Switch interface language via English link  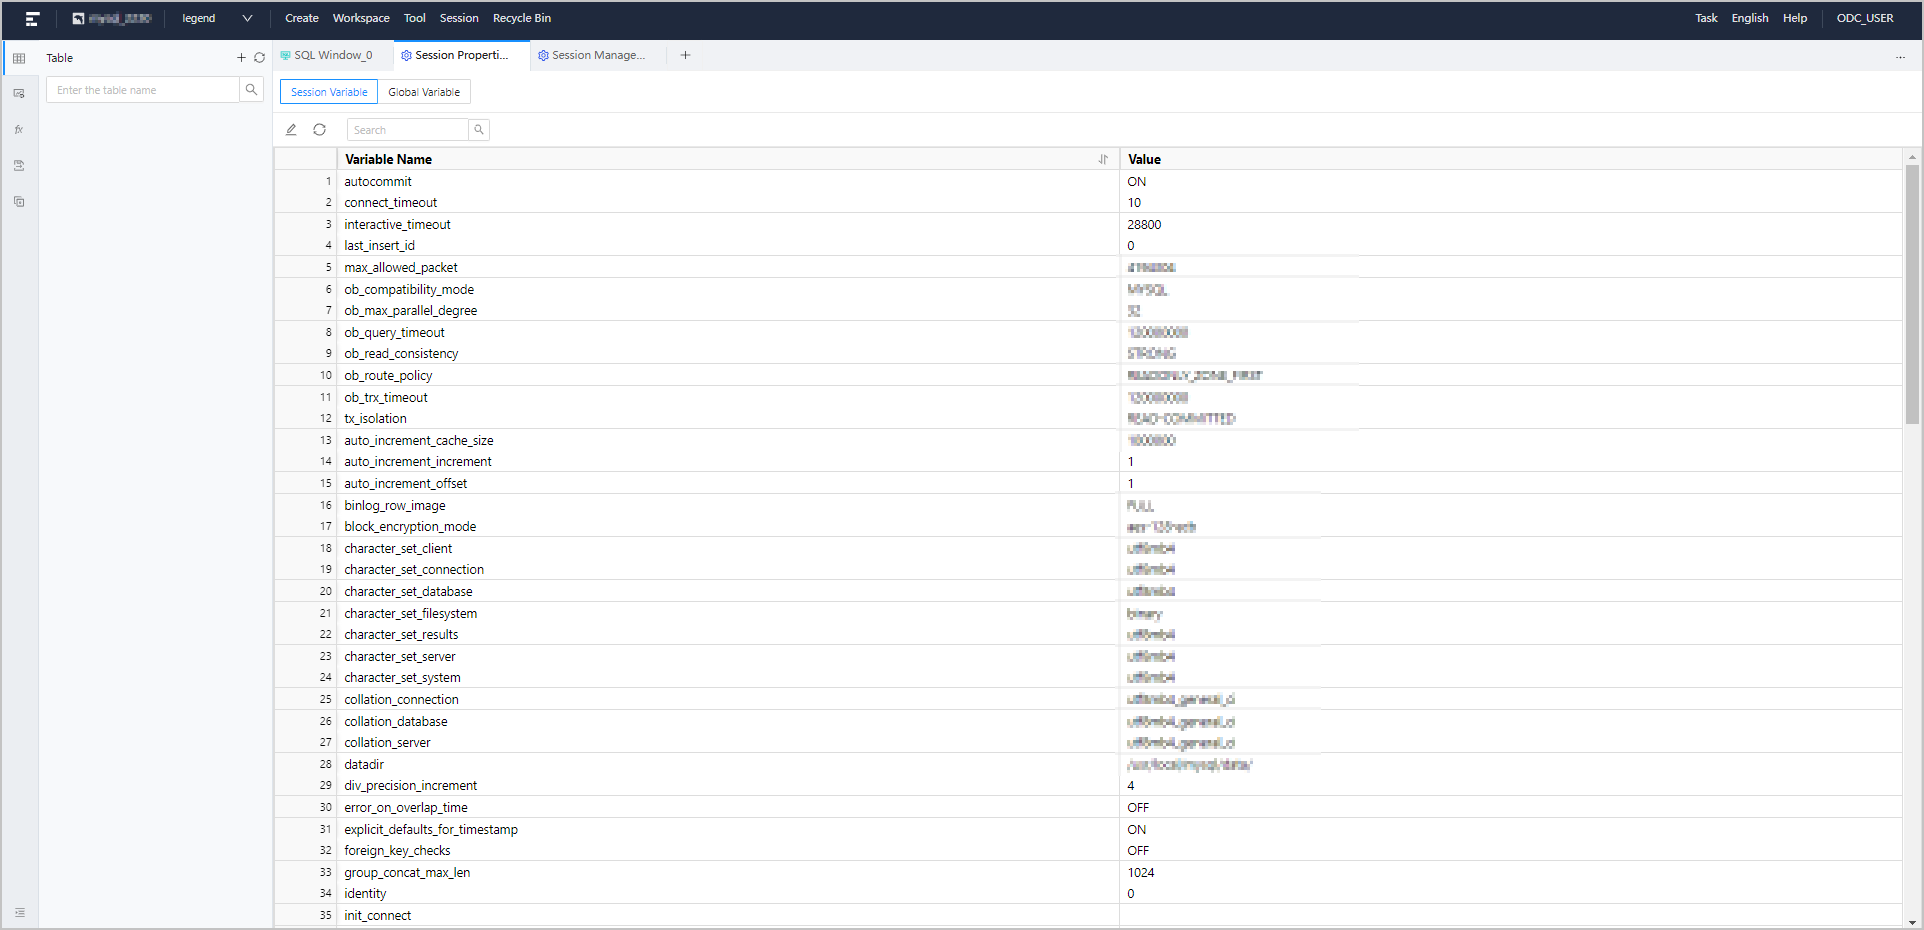tap(1749, 18)
